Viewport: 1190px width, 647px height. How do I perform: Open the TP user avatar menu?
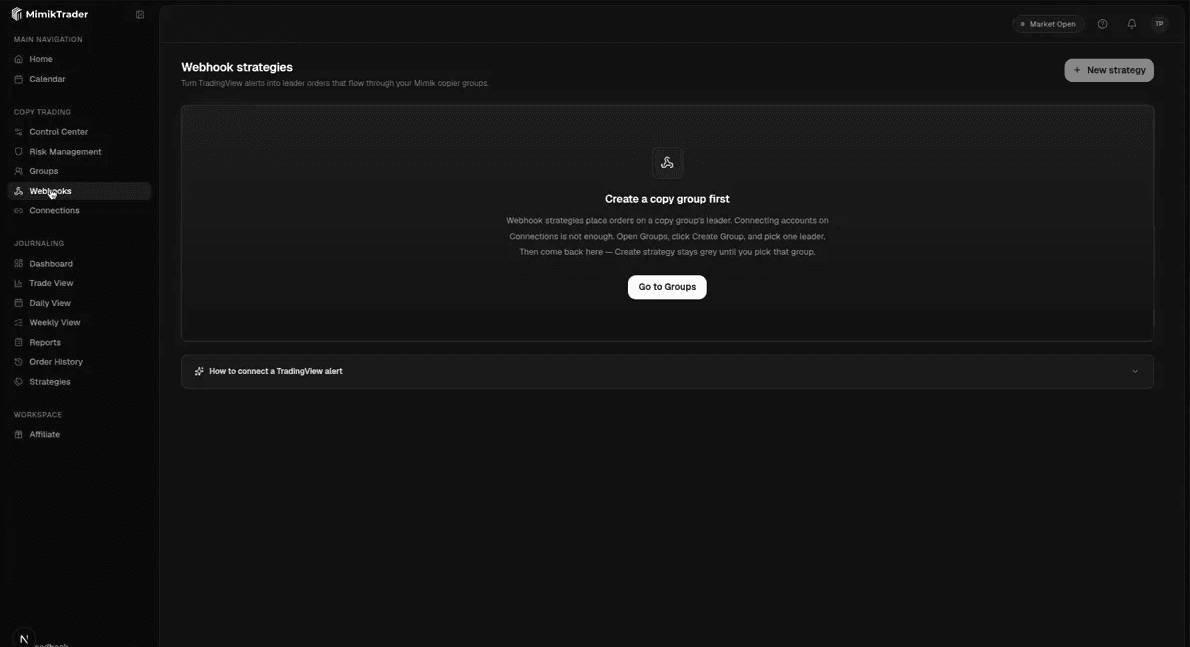[1159, 24]
